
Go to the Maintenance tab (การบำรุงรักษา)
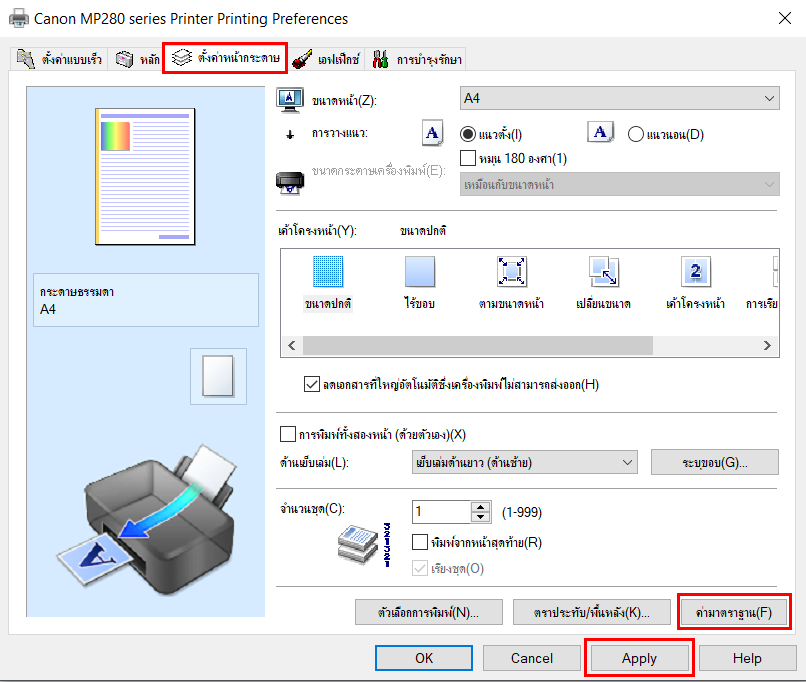click(x=417, y=59)
